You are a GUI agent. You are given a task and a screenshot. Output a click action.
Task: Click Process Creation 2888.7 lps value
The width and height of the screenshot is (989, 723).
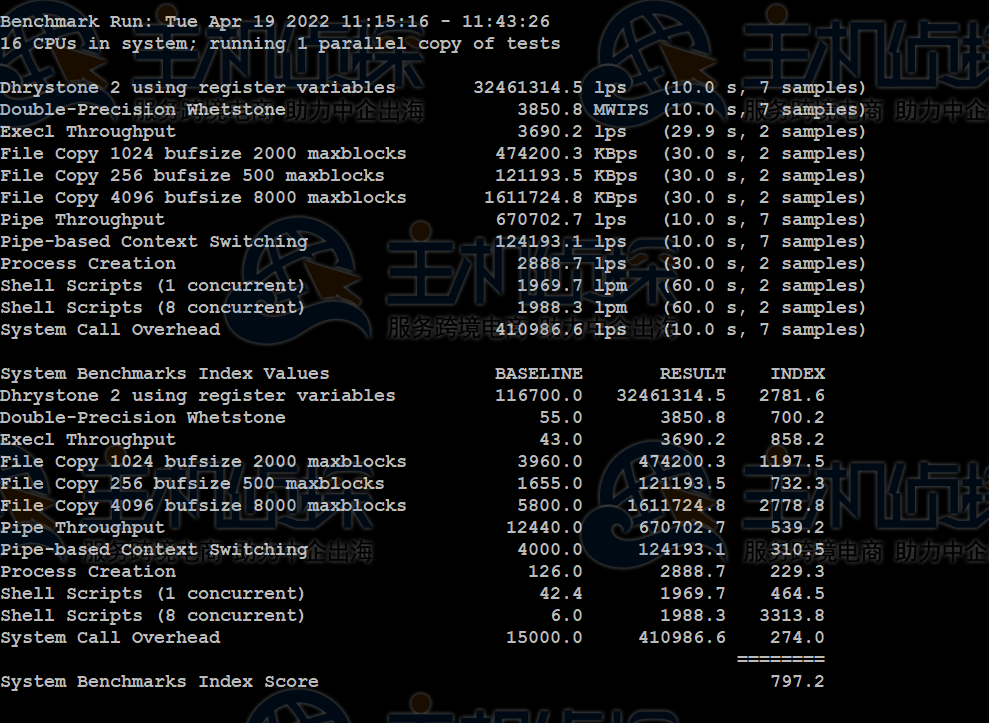(571, 264)
